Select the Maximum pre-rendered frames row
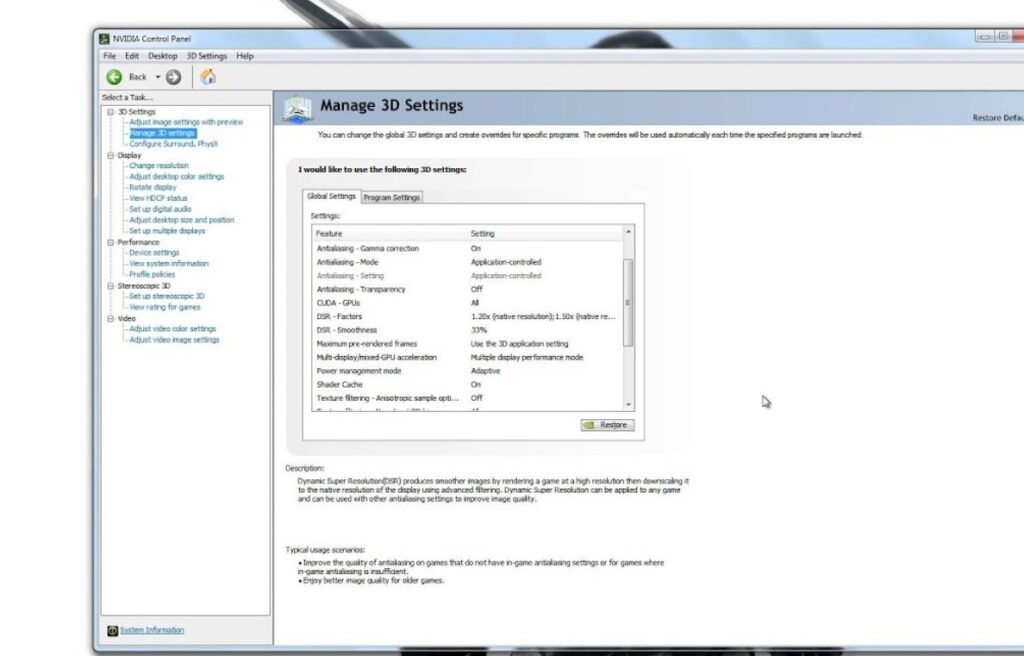 (x=468, y=344)
